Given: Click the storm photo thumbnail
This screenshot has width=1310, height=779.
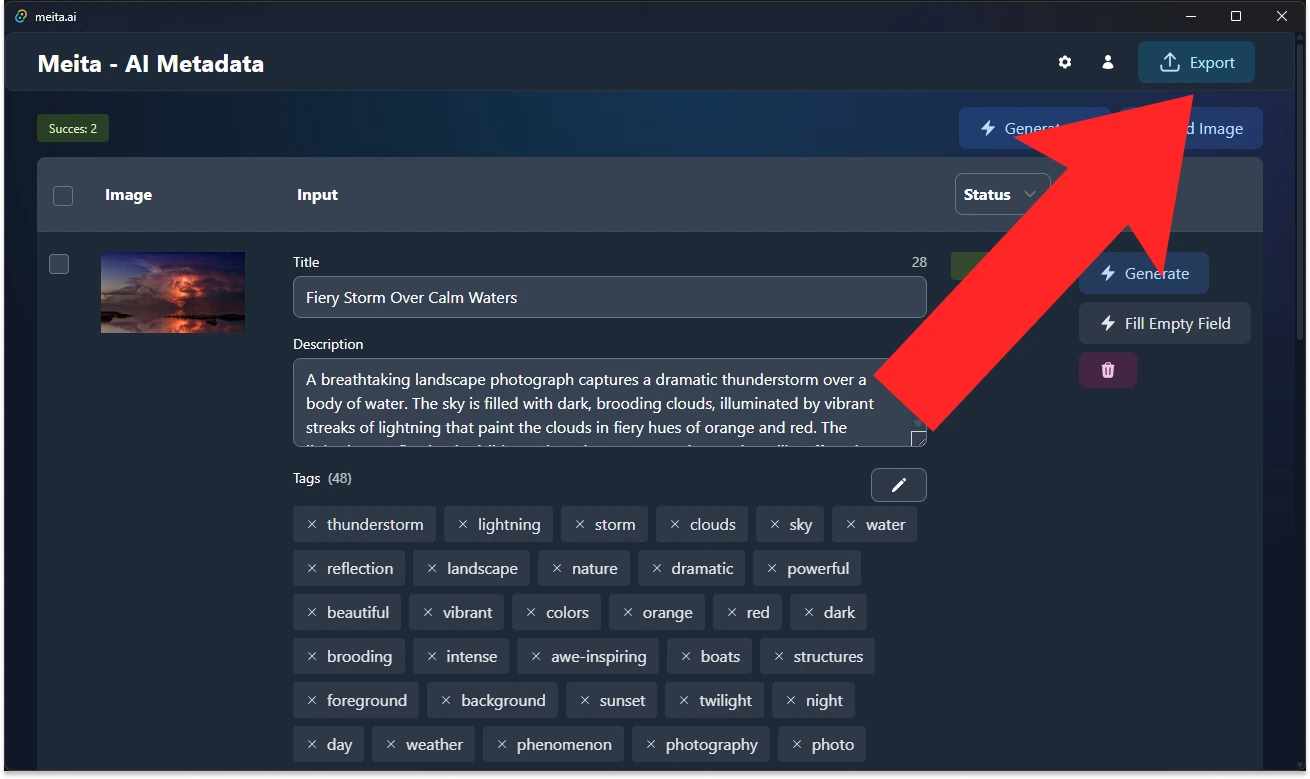Looking at the screenshot, I should [x=172, y=292].
